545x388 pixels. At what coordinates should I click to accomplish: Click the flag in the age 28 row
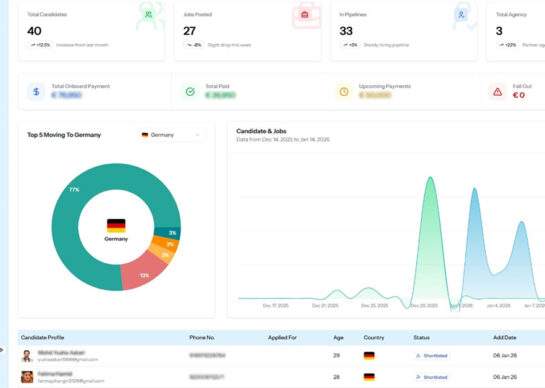[369, 377]
